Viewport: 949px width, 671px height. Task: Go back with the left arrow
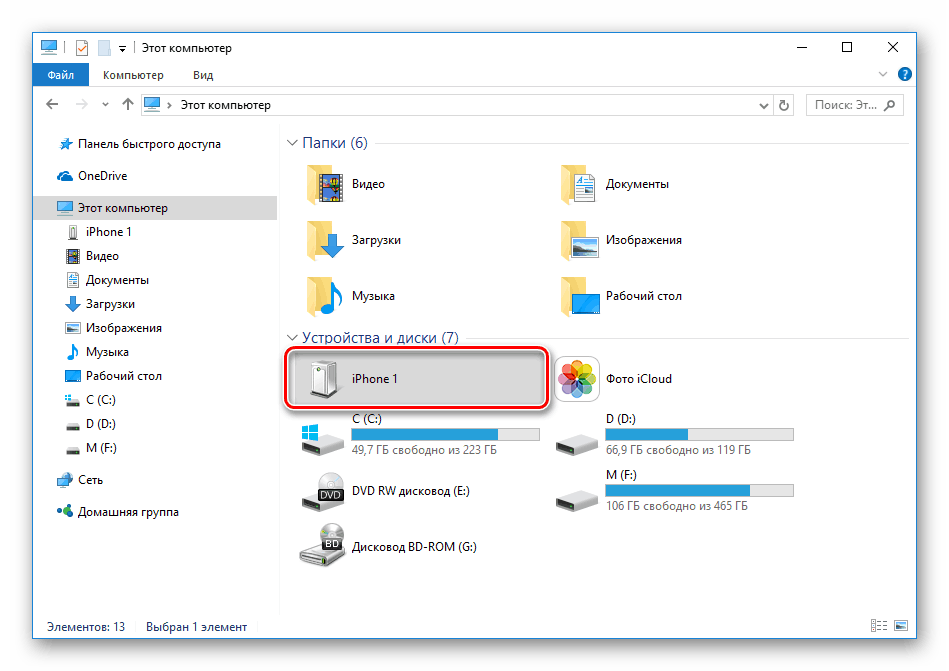53,105
